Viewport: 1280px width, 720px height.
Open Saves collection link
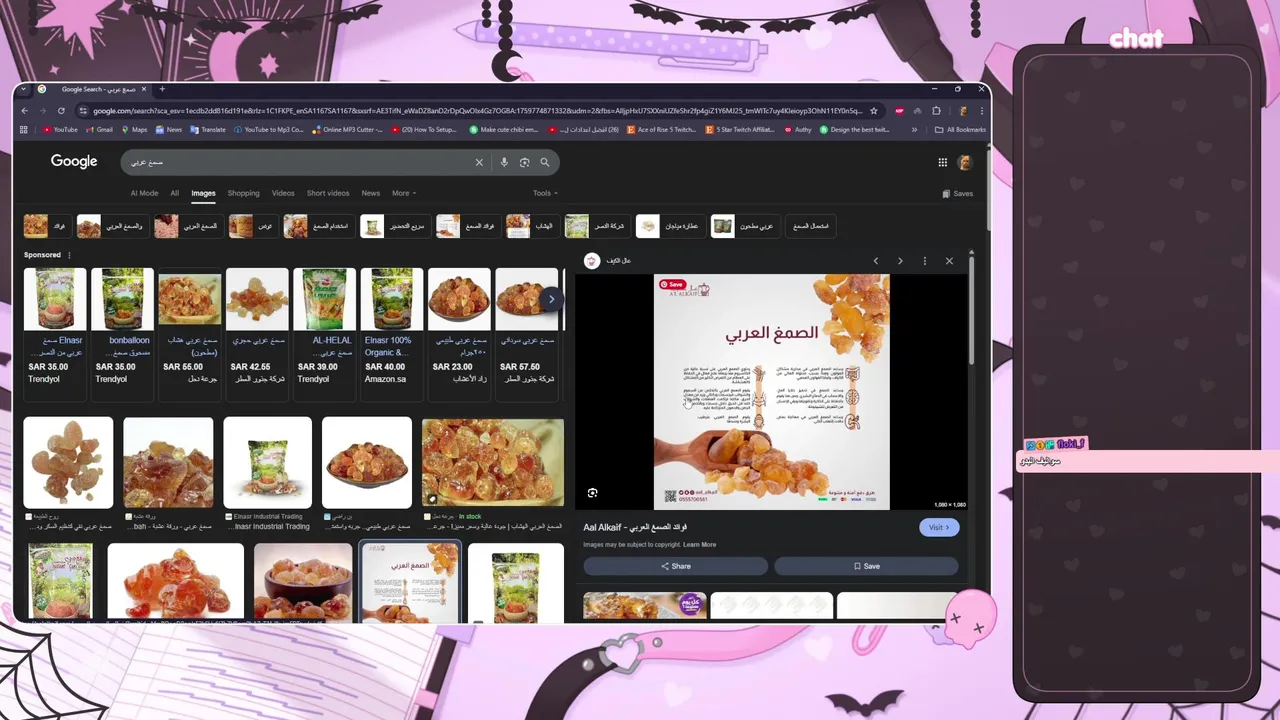(958, 194)
